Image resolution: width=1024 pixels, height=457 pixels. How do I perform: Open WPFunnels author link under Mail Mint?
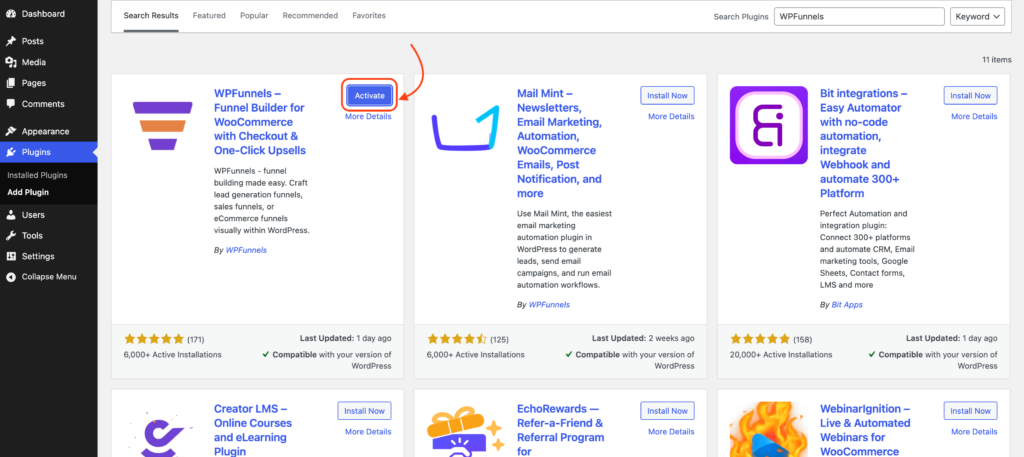[549, 305]
